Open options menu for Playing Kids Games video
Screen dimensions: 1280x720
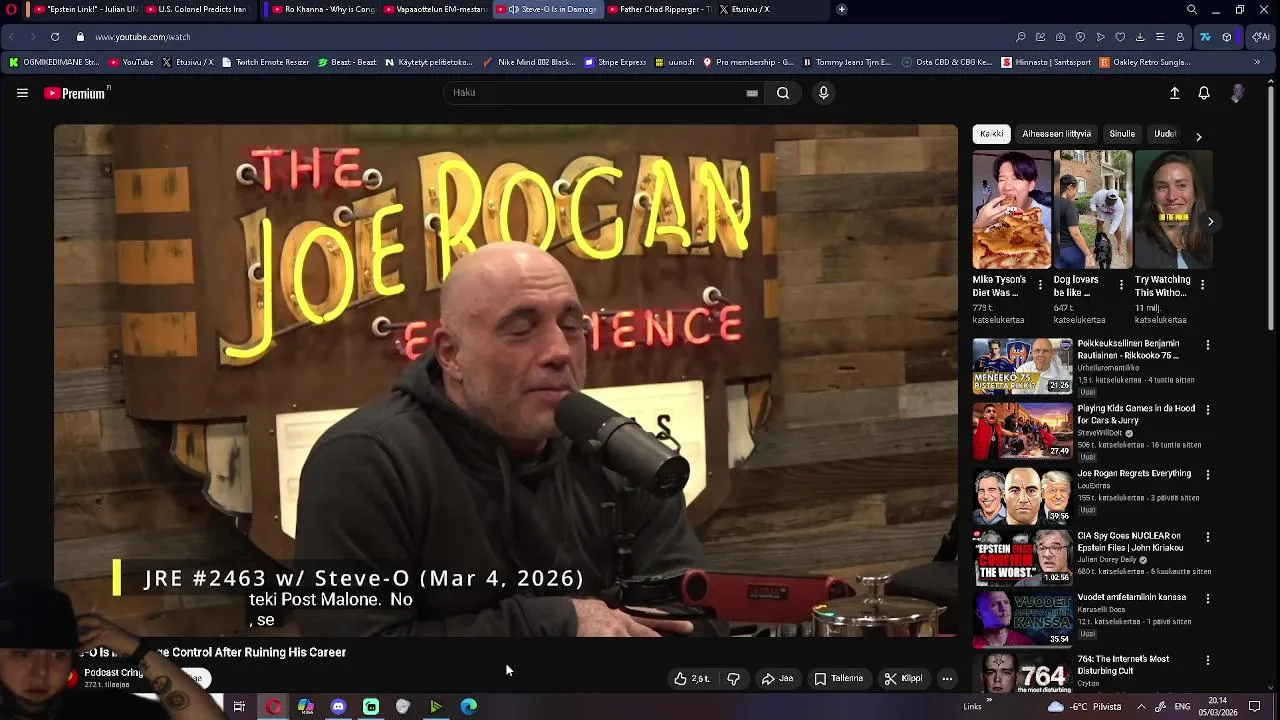[x=1207, y=410]
